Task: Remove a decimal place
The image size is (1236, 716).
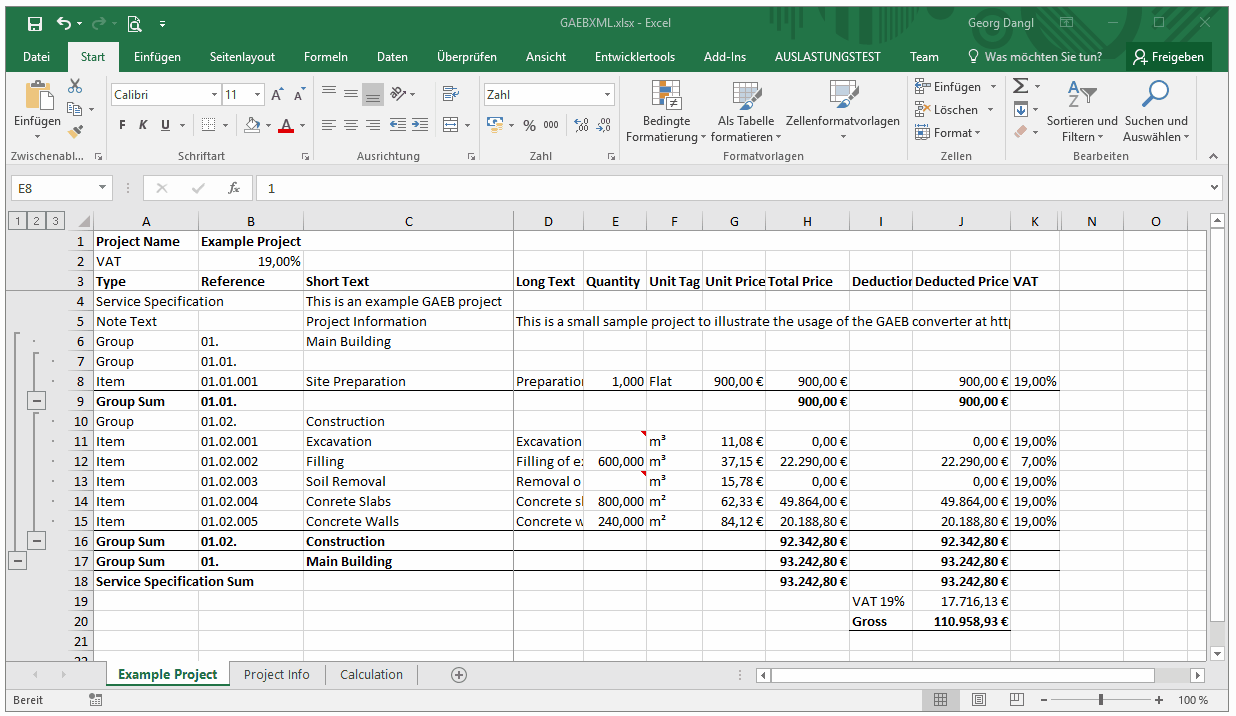Action: [603, 125]
